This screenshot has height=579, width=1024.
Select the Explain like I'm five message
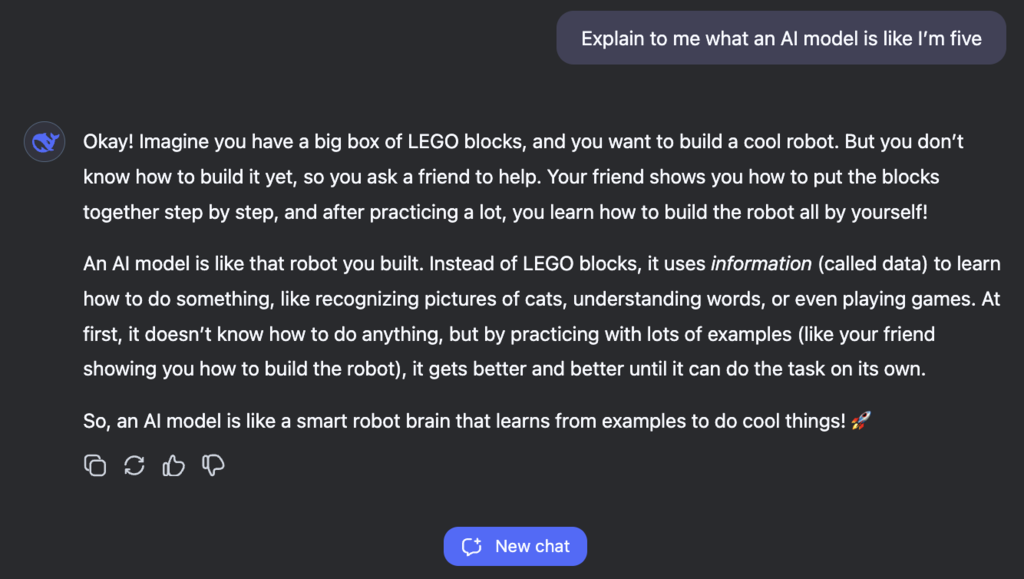tap(781, 37)
